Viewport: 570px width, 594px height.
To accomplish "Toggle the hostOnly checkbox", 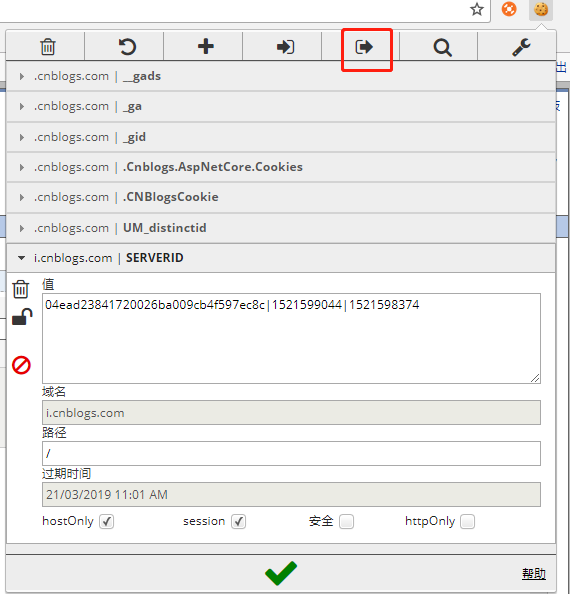I will click(x=106, y=522).
